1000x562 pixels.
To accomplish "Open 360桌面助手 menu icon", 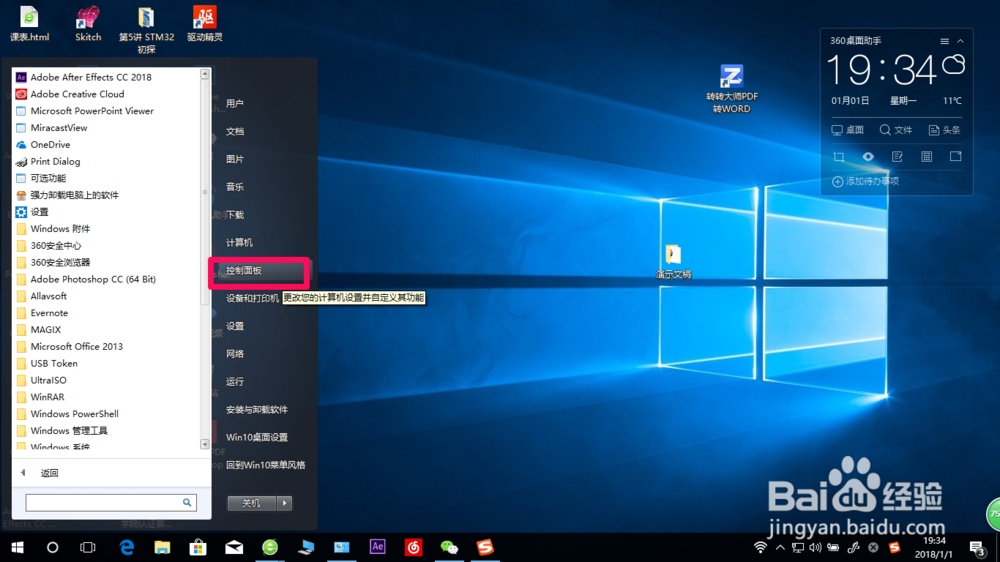I will pos(945,41).
